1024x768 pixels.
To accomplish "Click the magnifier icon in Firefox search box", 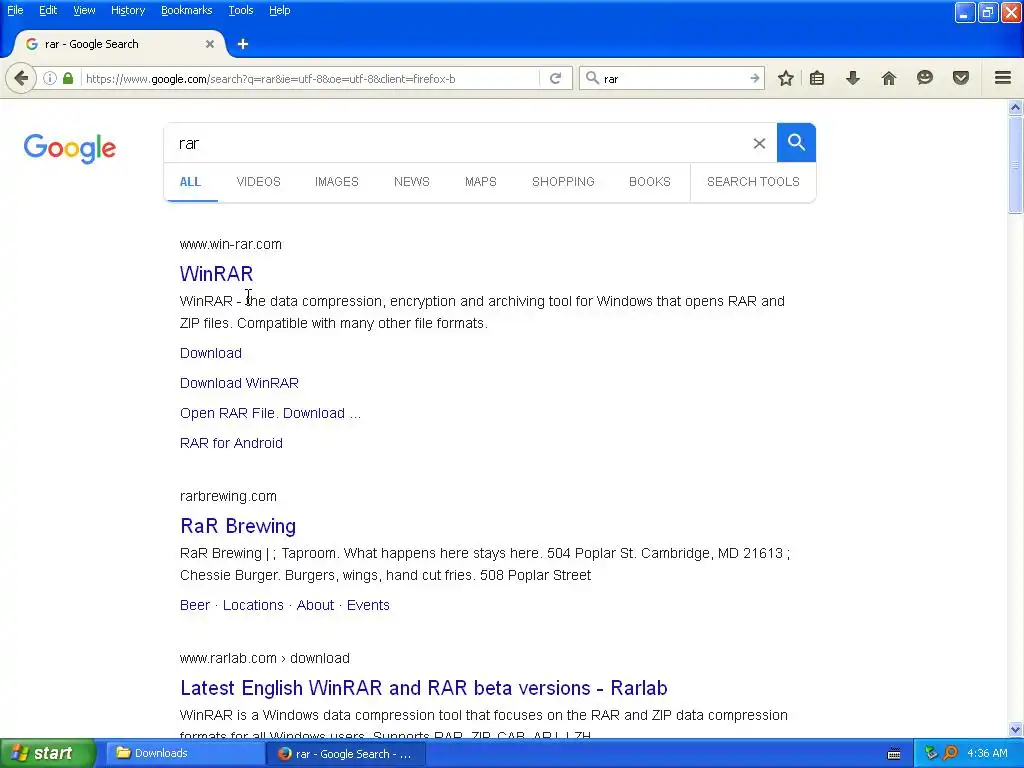I will point(592,78).
